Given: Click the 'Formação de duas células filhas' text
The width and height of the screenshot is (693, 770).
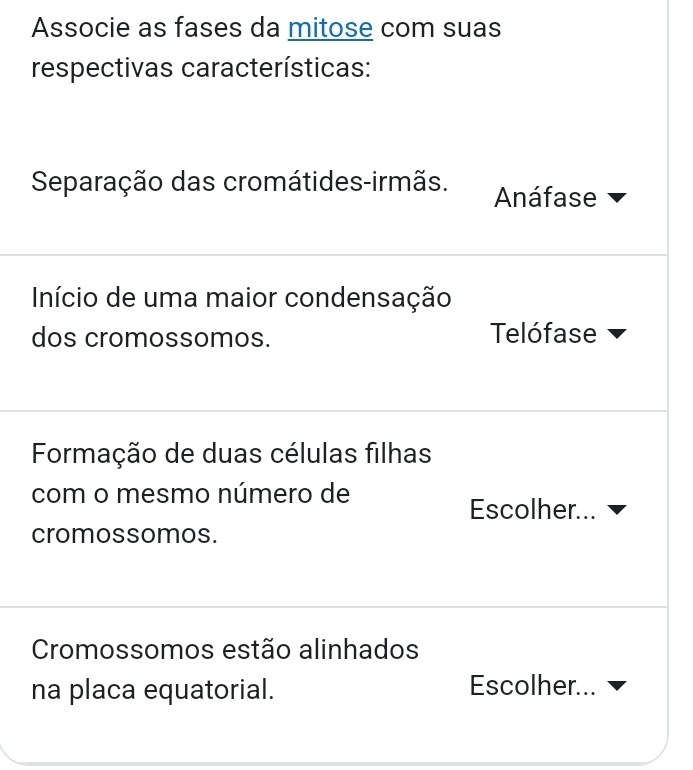Looking at the screenshot, I should point(231,453).
